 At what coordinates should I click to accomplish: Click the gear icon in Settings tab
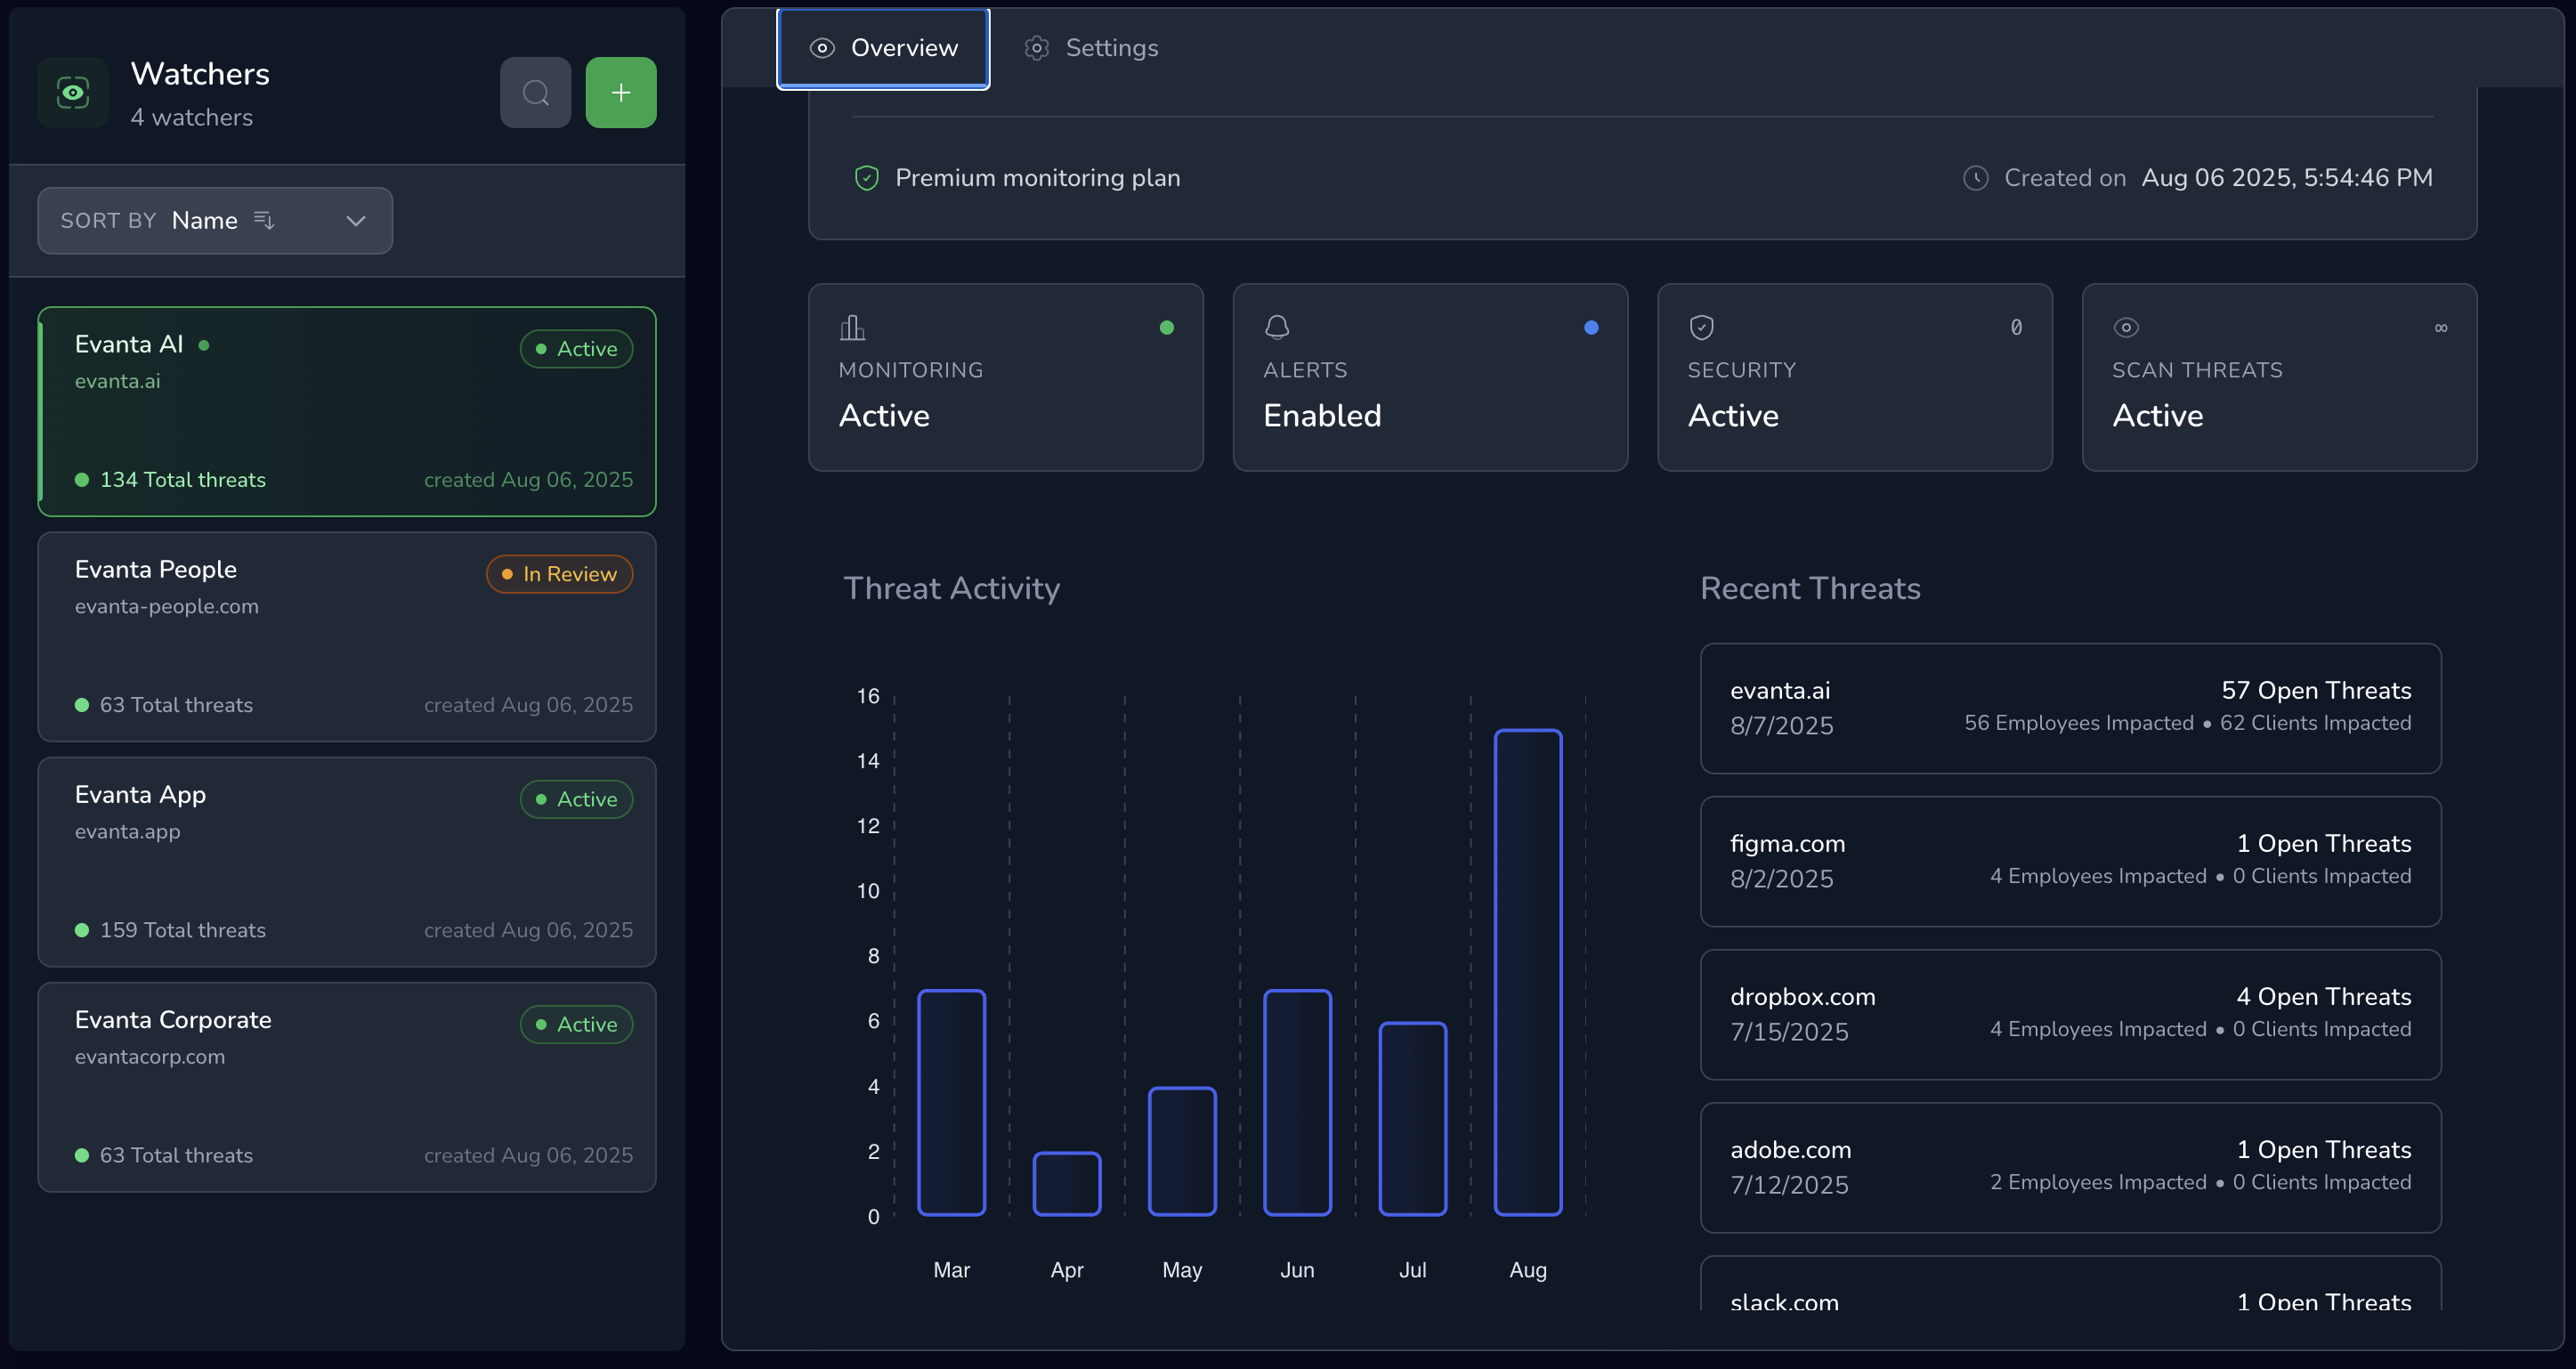pos(1037,48)
